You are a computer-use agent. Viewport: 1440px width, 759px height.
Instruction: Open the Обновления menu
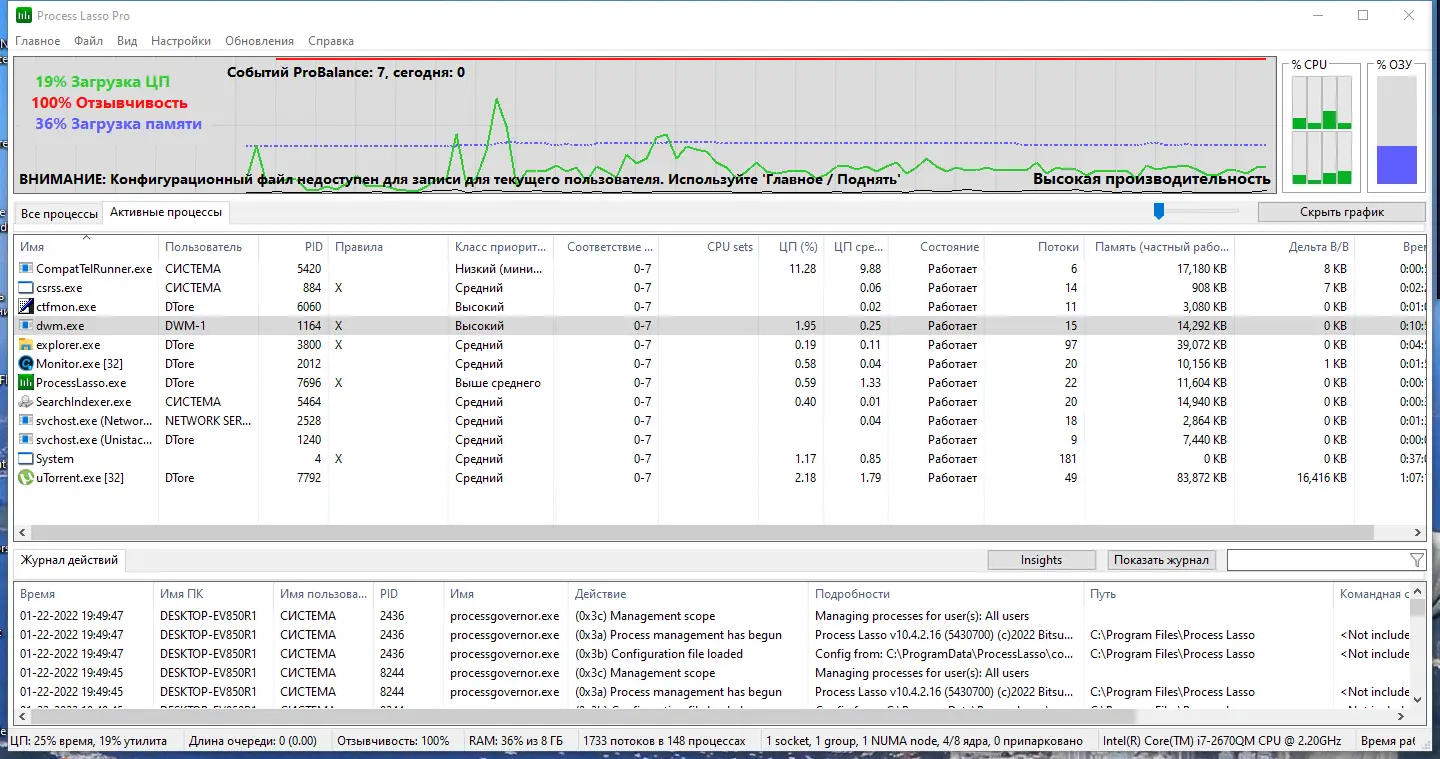260,41
